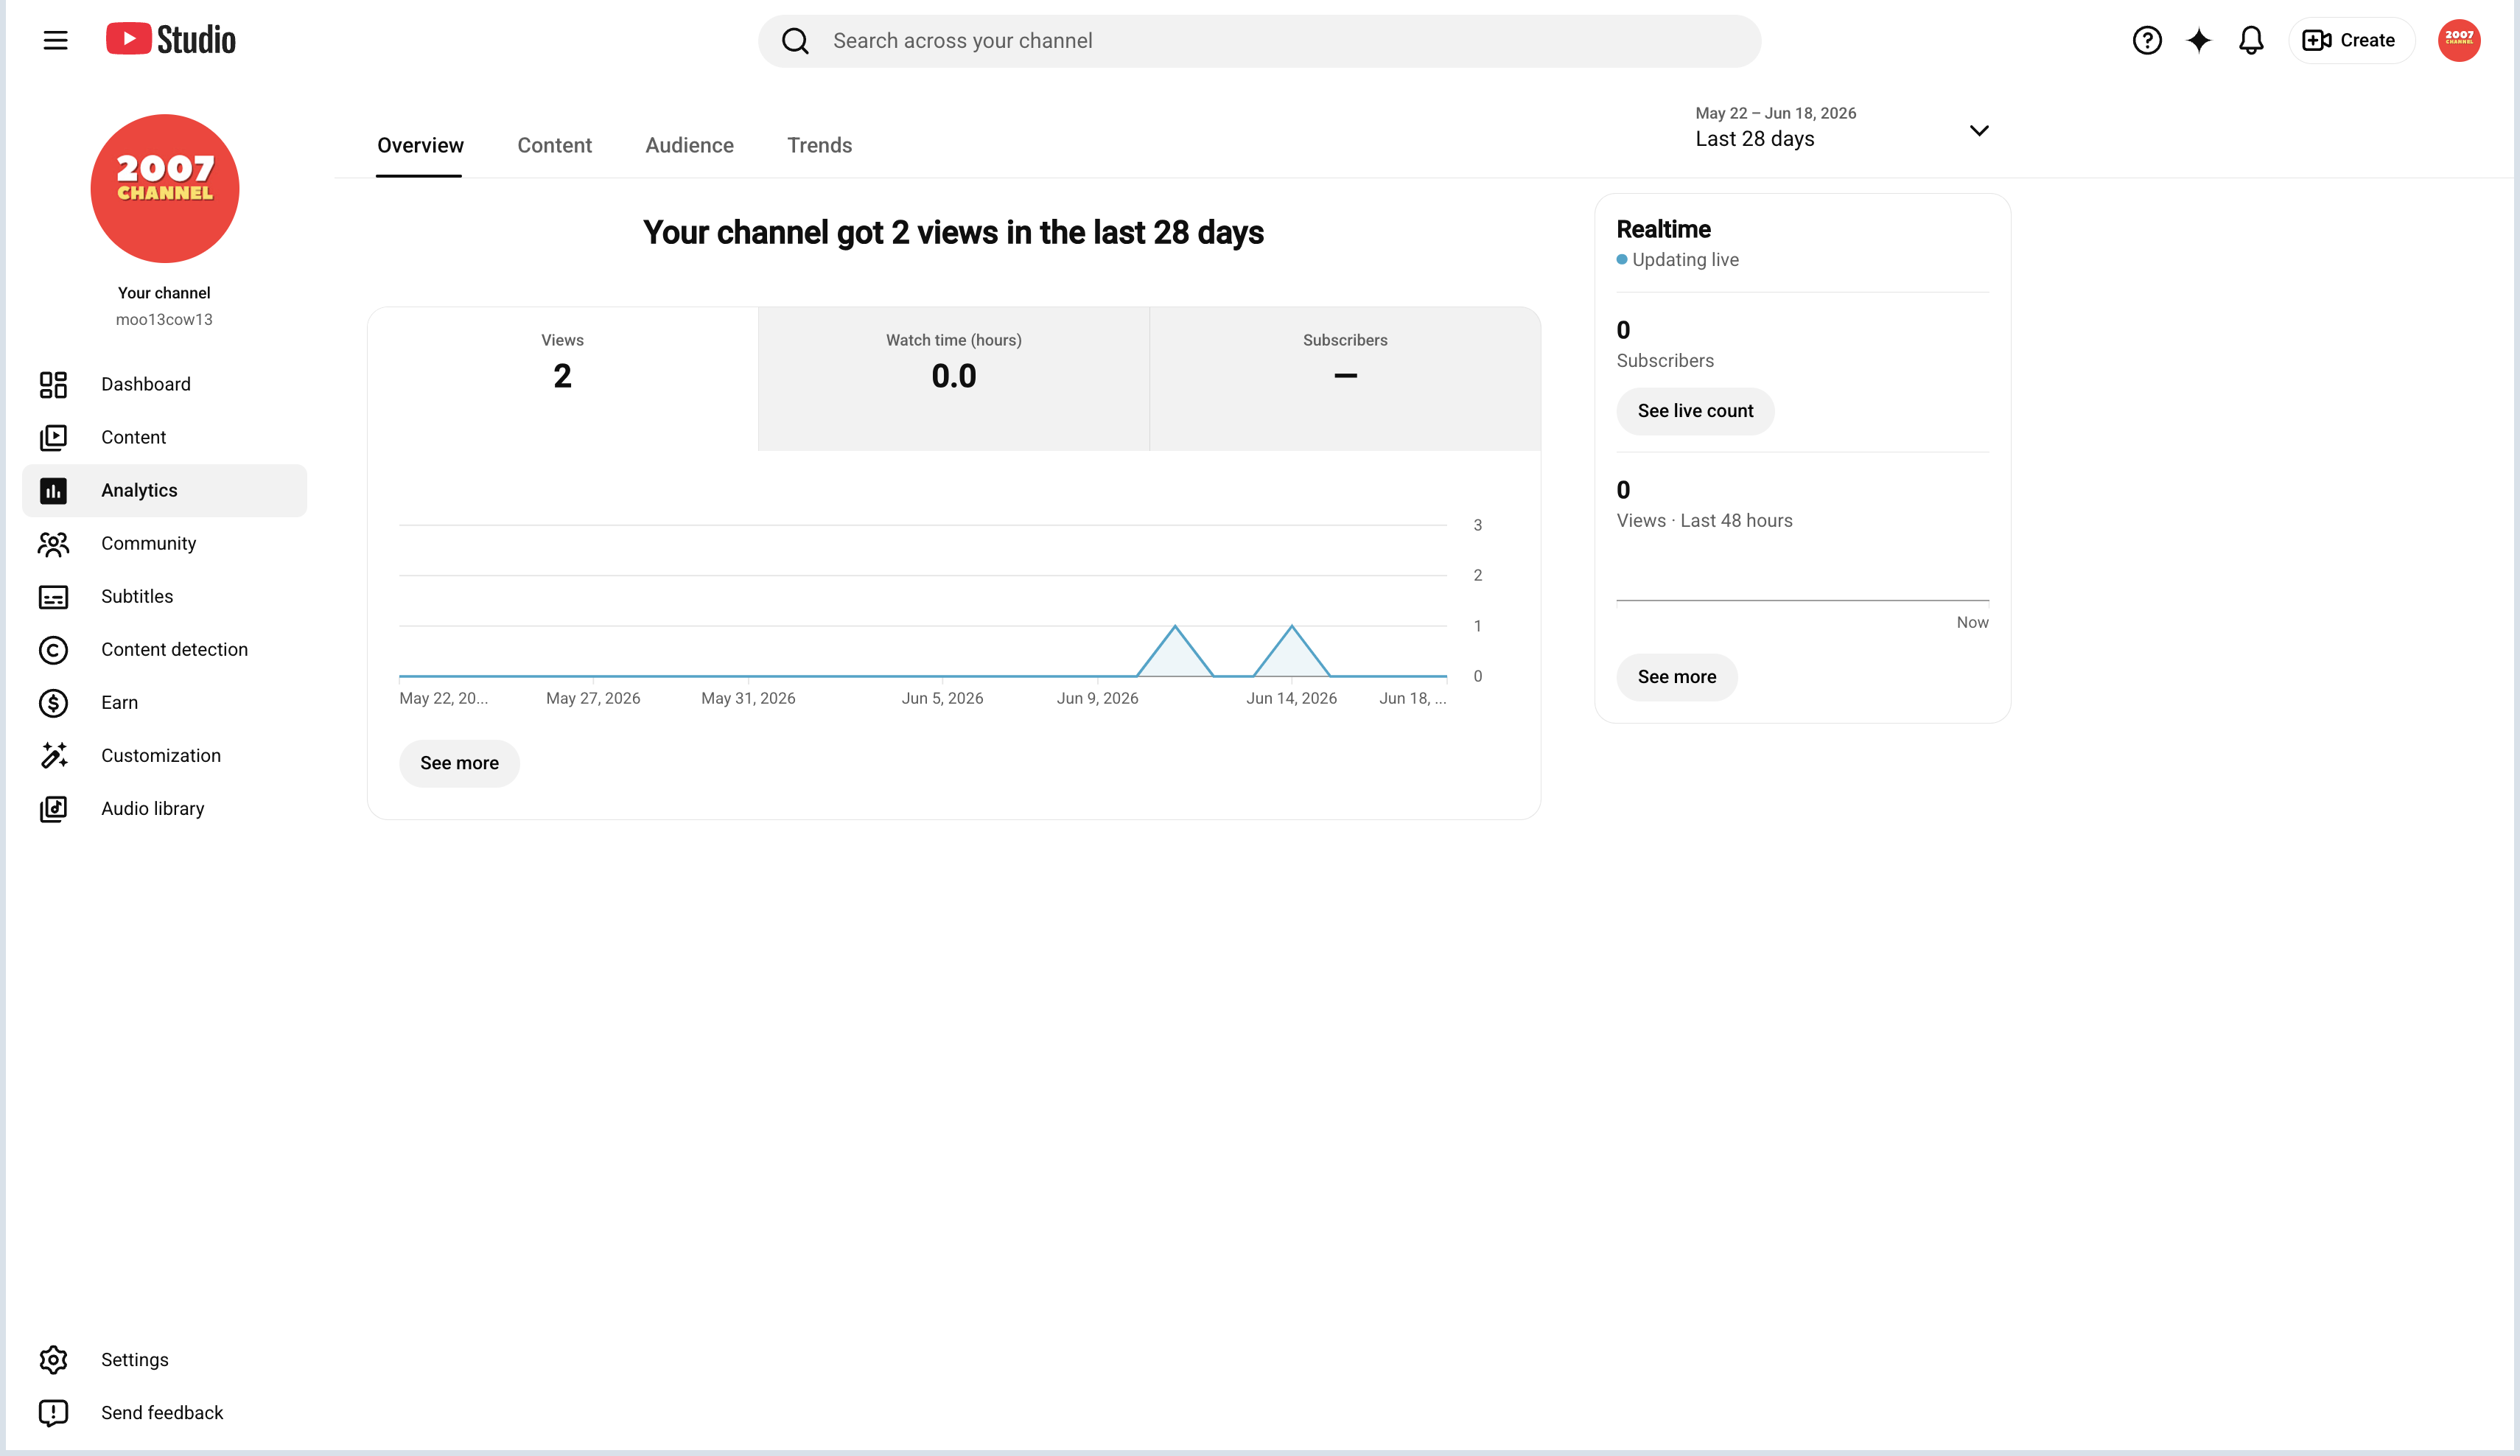Click the moo13cow13 channel name
The image size is (2520, 1456).
click(164, 319)
